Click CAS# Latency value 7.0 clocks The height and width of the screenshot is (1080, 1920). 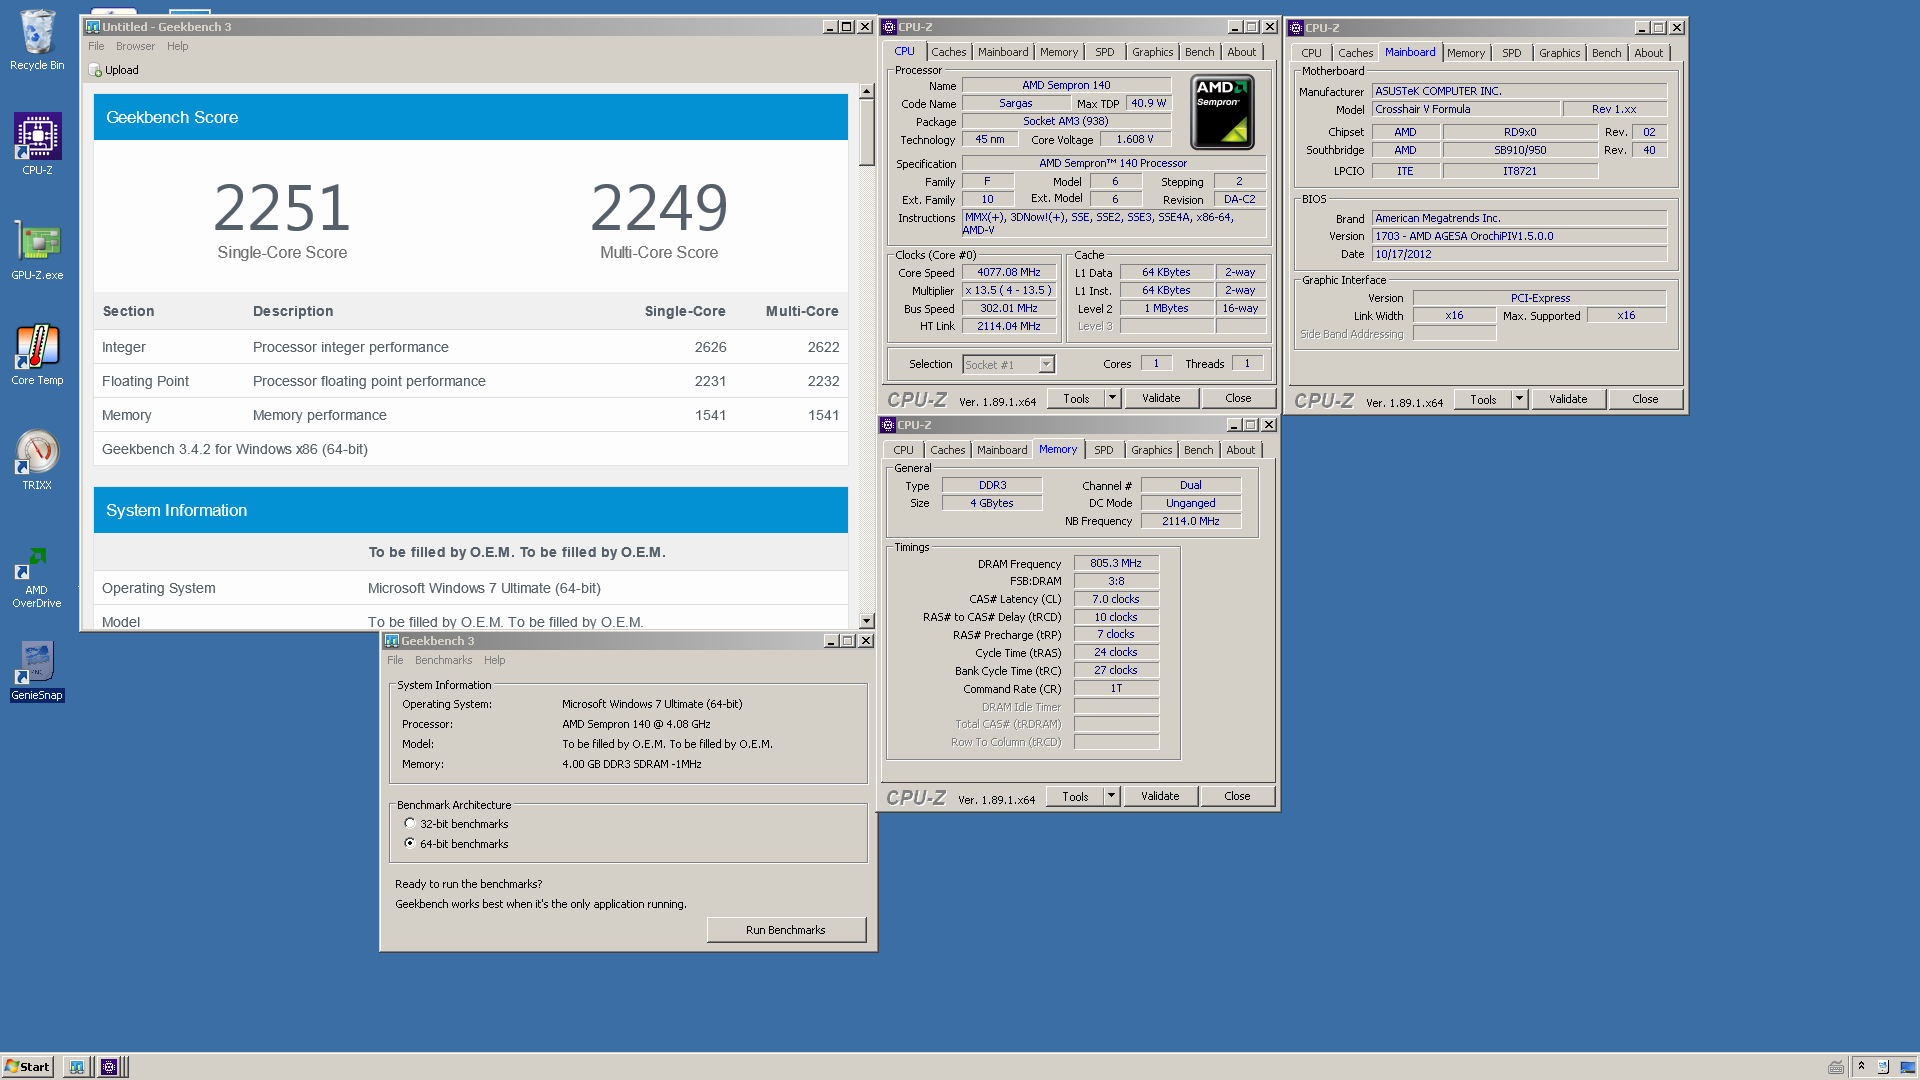(x=1116, y=599)
